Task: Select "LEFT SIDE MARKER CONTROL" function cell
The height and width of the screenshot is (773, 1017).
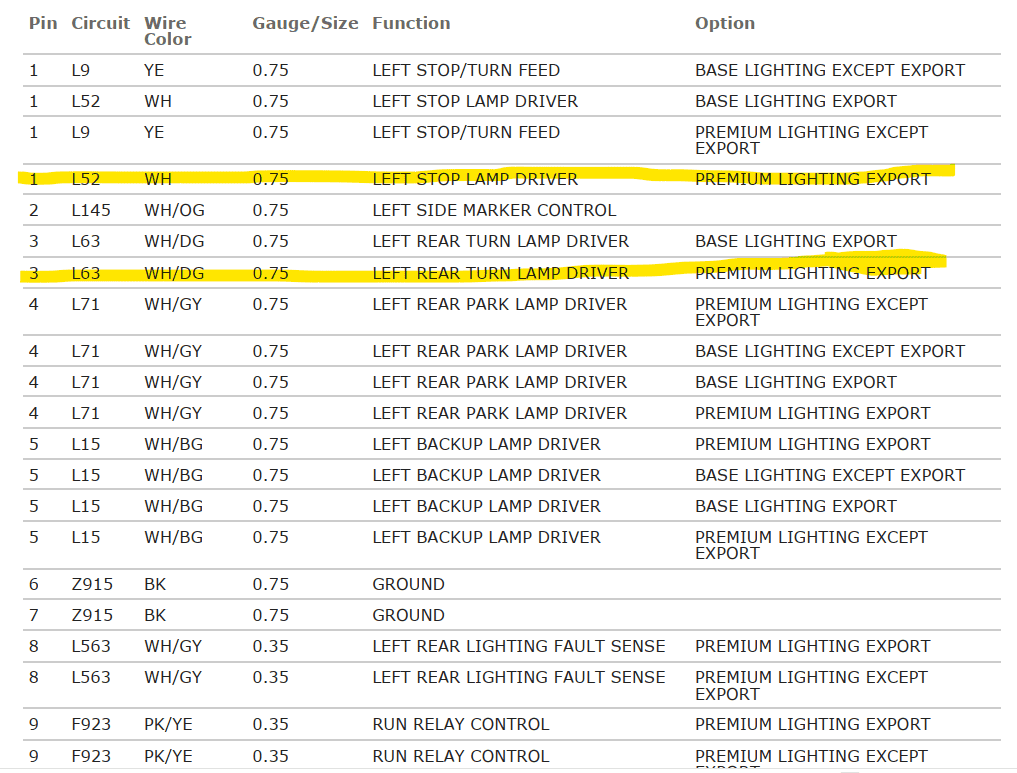Action: click(x=494, y=210)
